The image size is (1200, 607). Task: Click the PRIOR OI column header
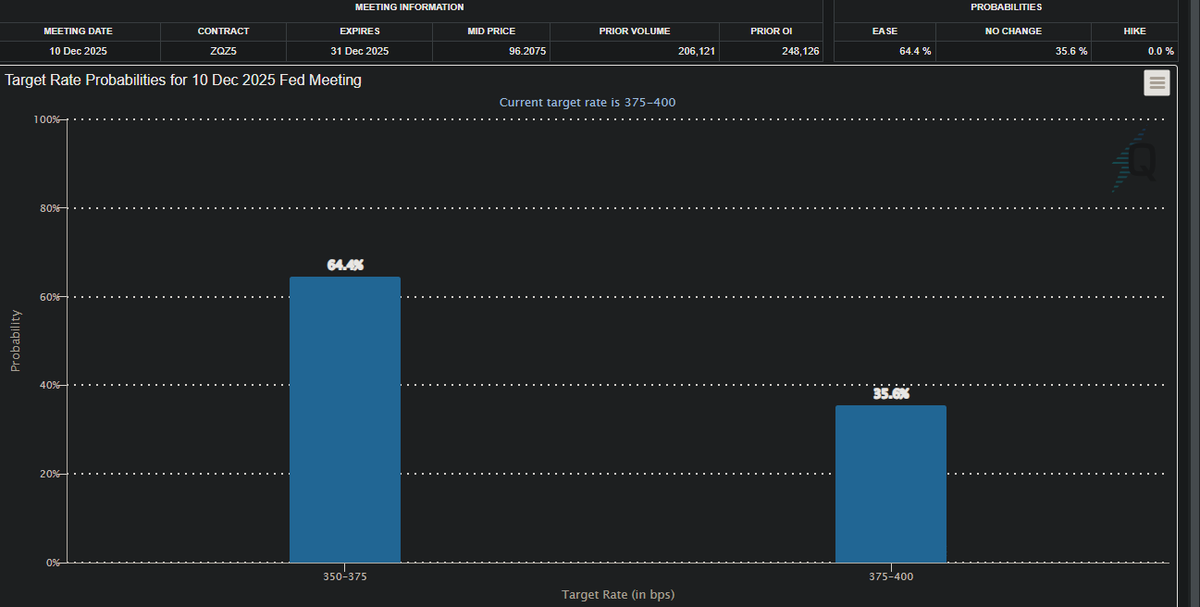click(771, 31)
